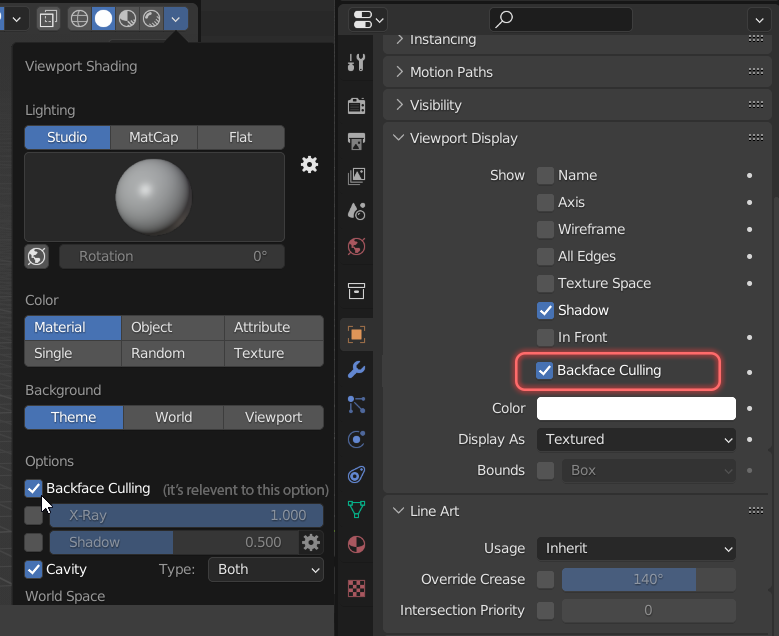Click the properties search field
Image resolution: width=779 pixels, height=636 pixels.
(560, 19)
